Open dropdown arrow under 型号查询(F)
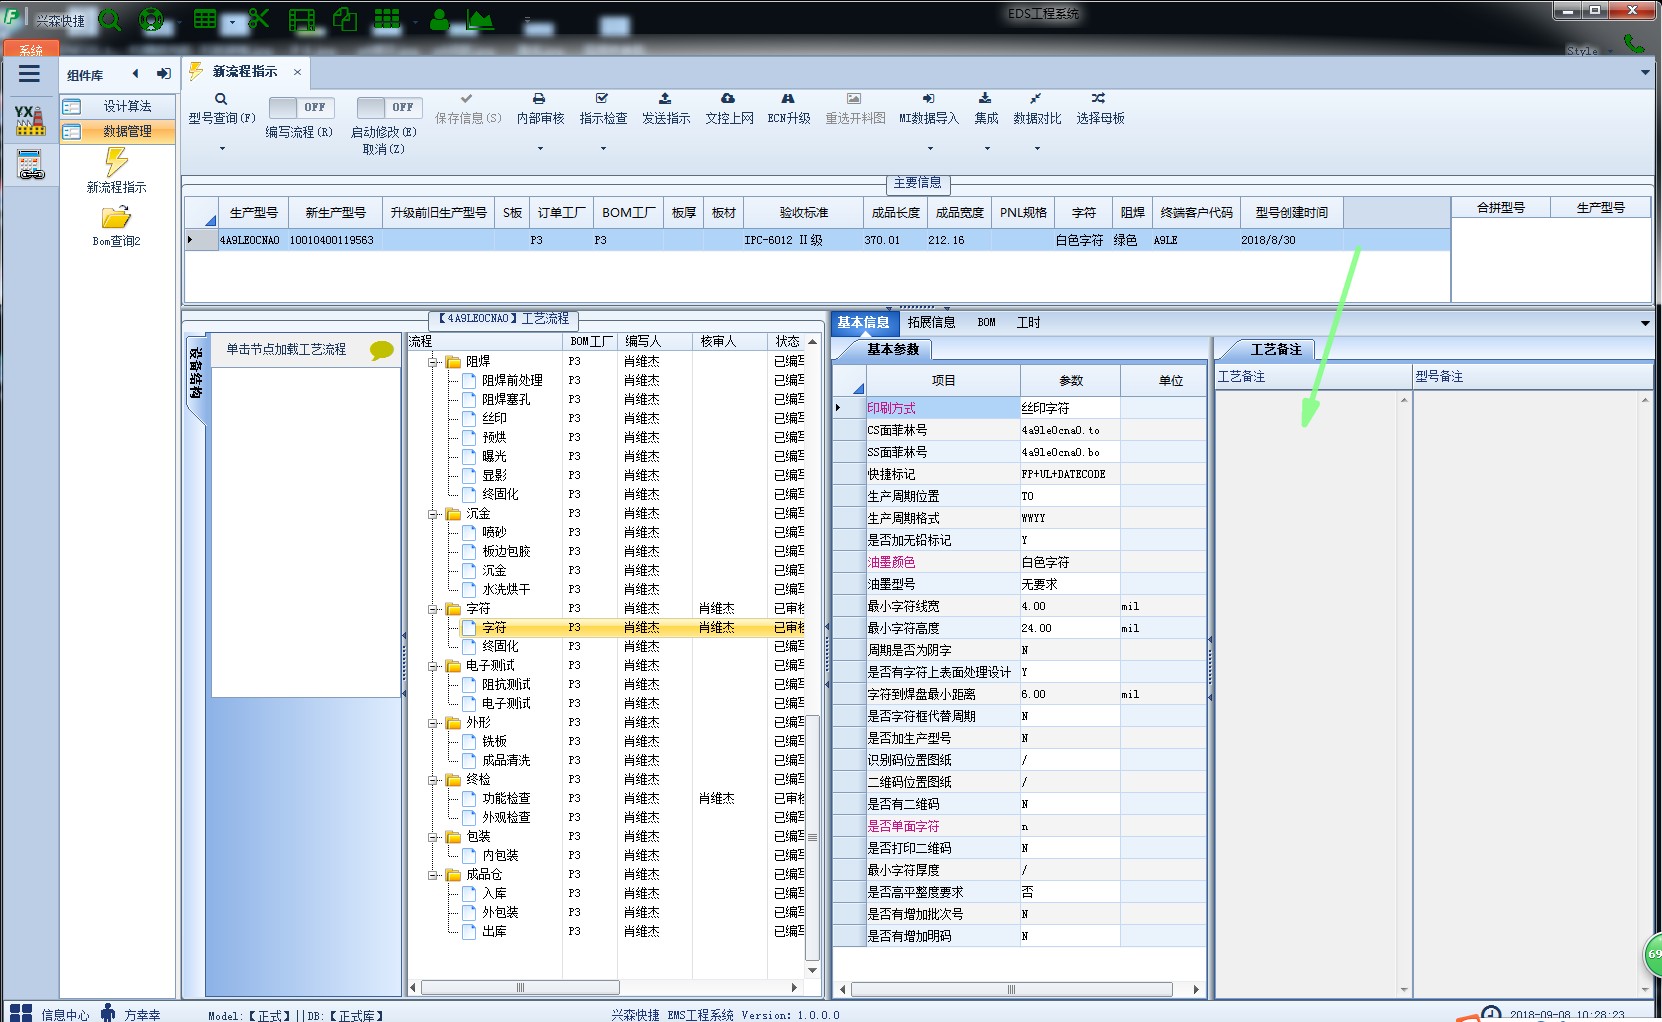Image resolution: width=1662 pixels, height=1022 pixels. click(222, 148)
